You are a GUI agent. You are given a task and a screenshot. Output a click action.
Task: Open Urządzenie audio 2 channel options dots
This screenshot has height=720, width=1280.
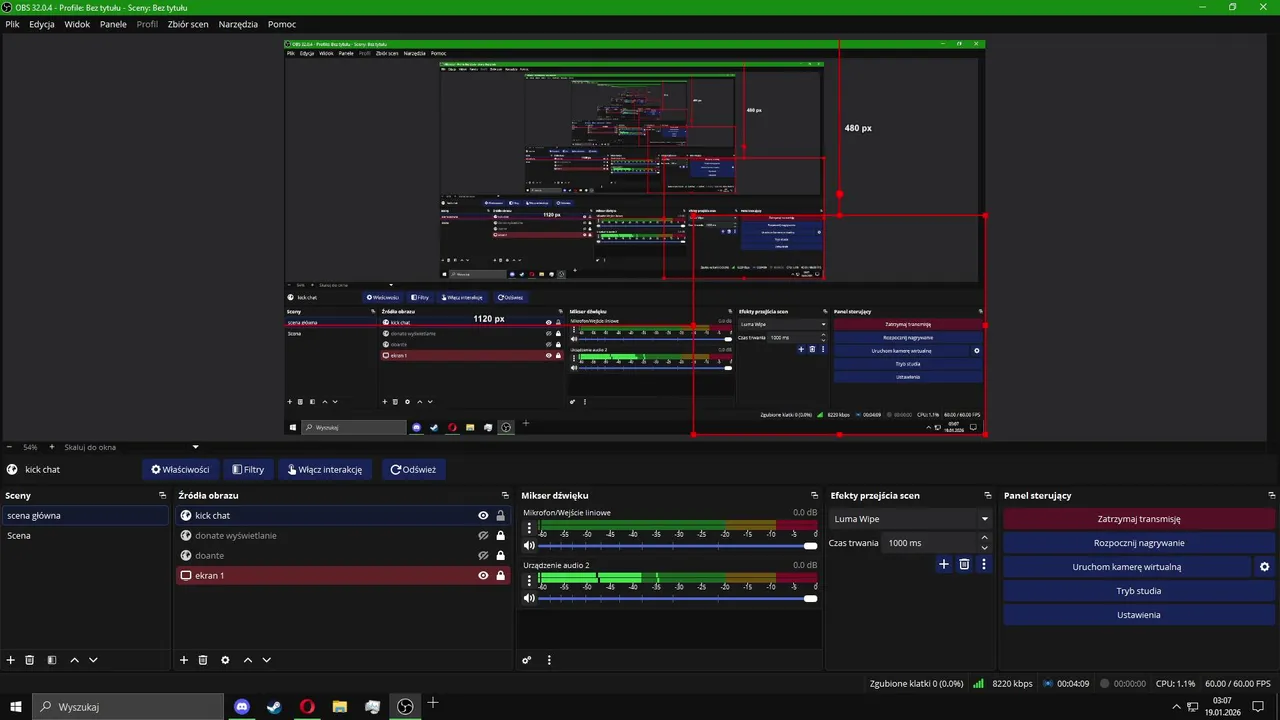coord(530,580)
